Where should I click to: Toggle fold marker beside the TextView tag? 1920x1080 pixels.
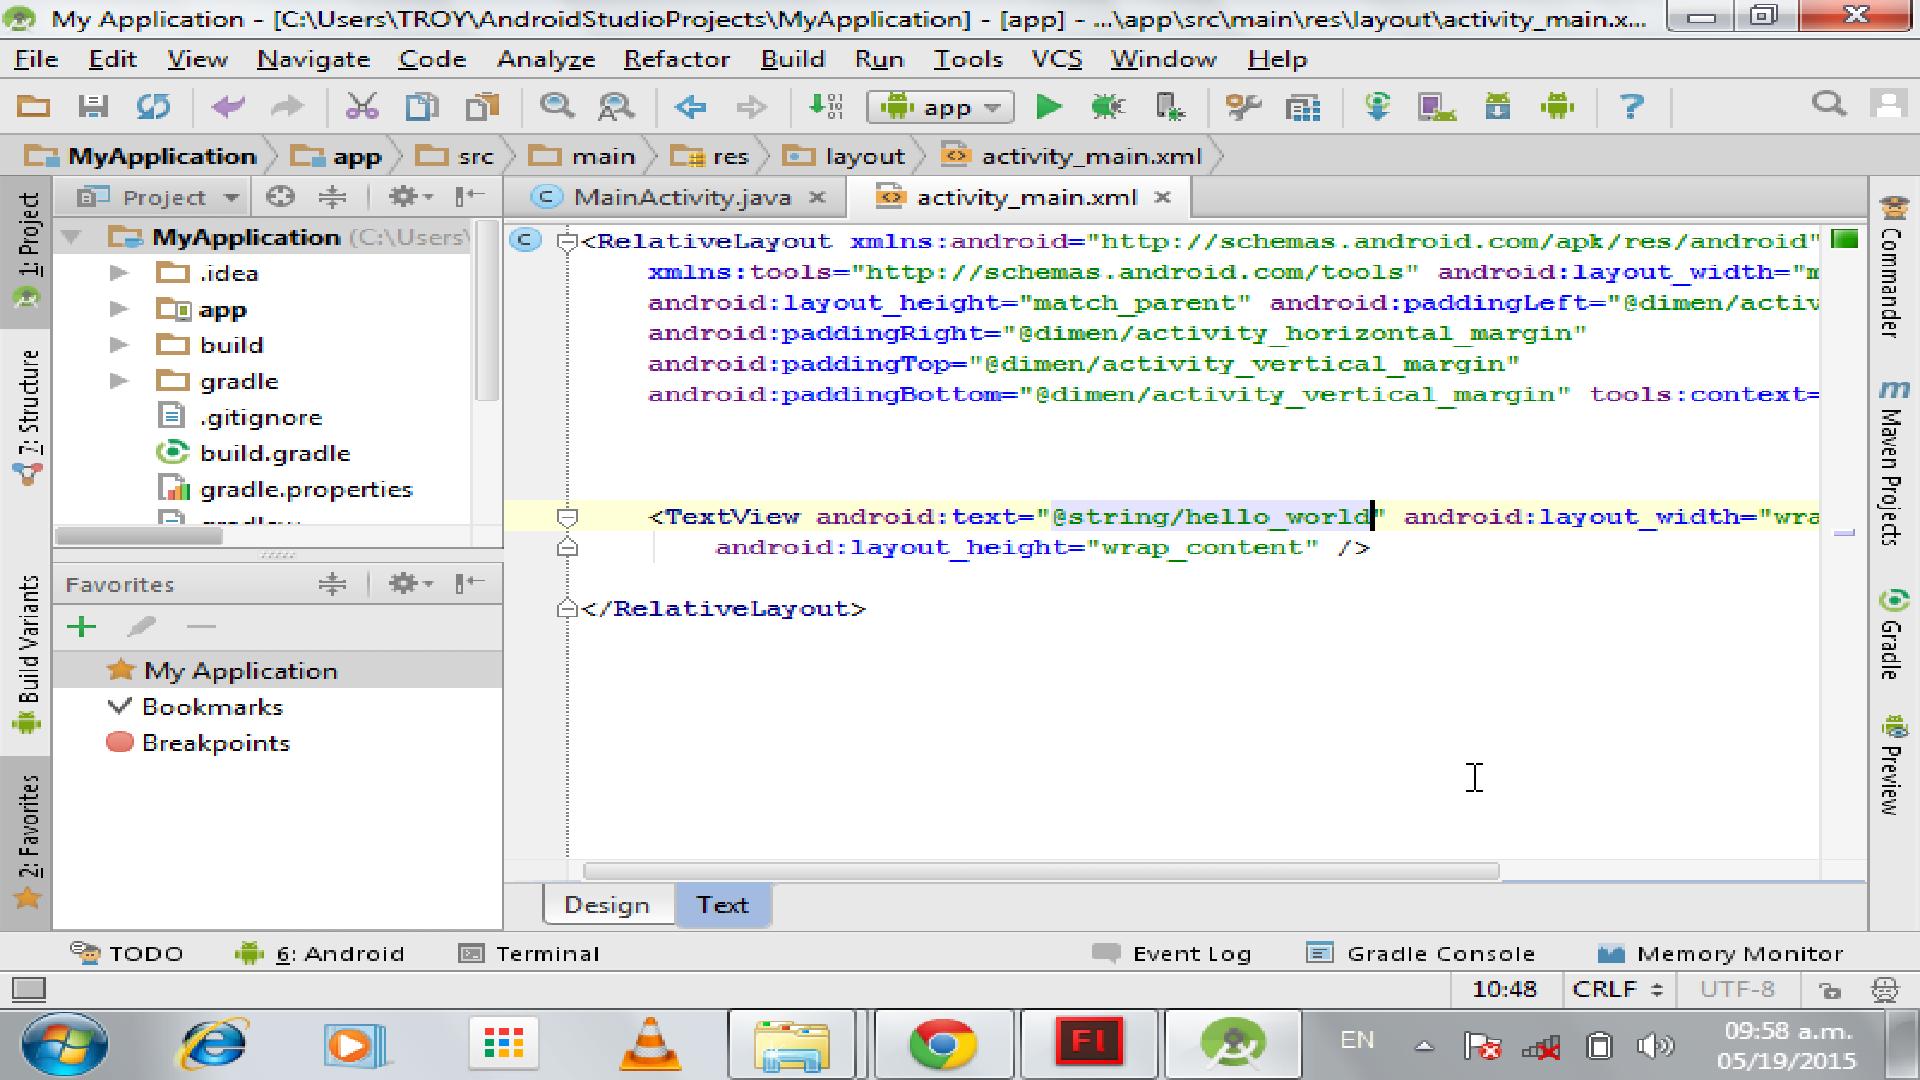coord(567,517)
